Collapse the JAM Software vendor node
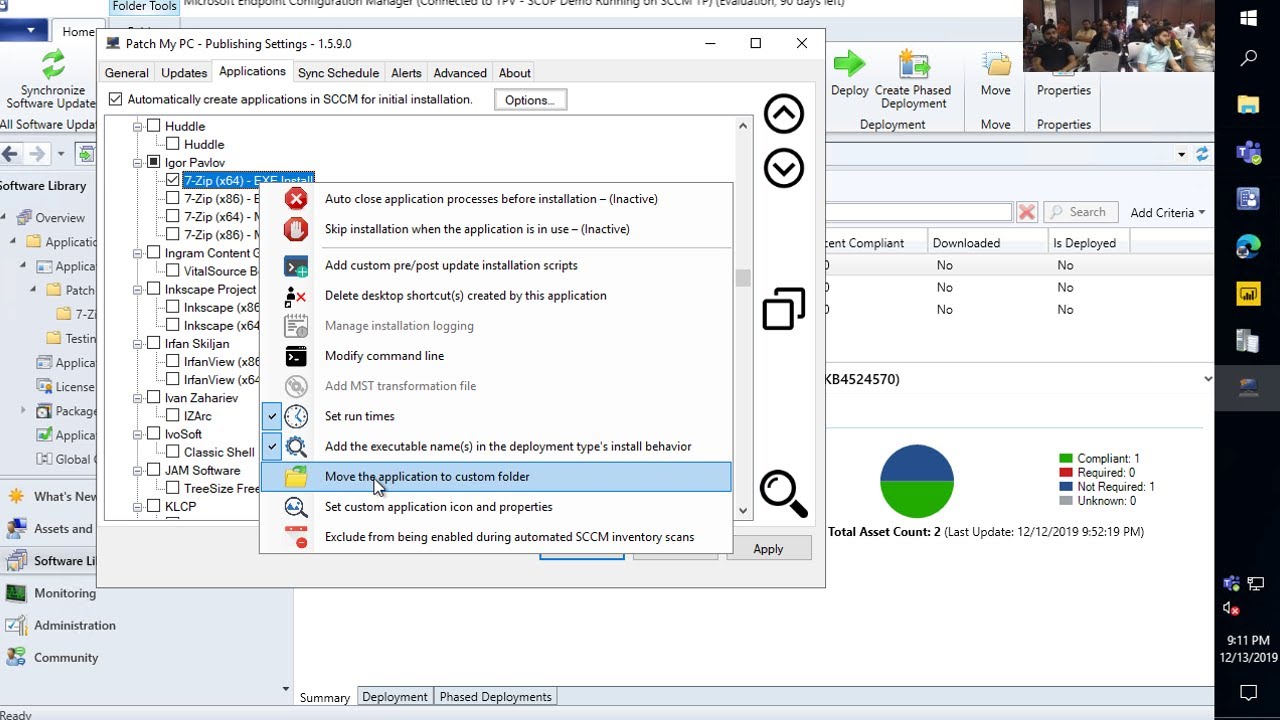This screenshot has height=720, width=1280. (x=138, y=470)
